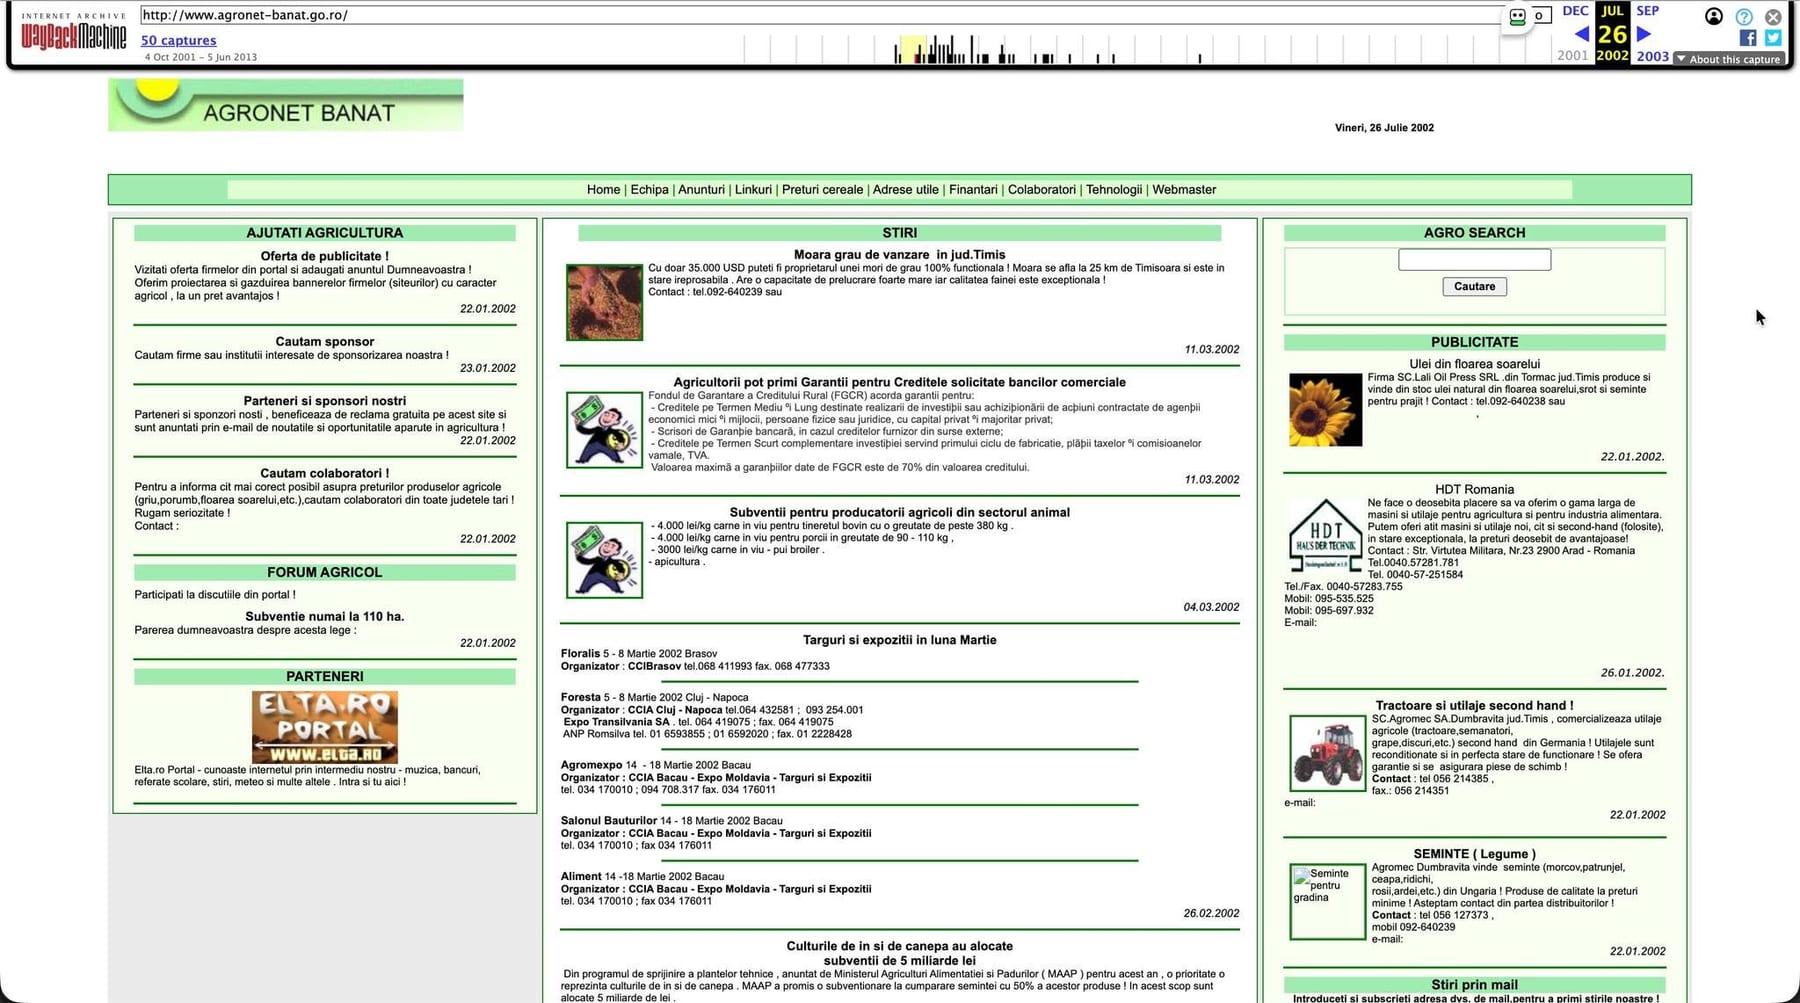Open the Linkuri menu item
Image resolution: width=1800 pixels, height=1003 pixels.
point(753,190)
